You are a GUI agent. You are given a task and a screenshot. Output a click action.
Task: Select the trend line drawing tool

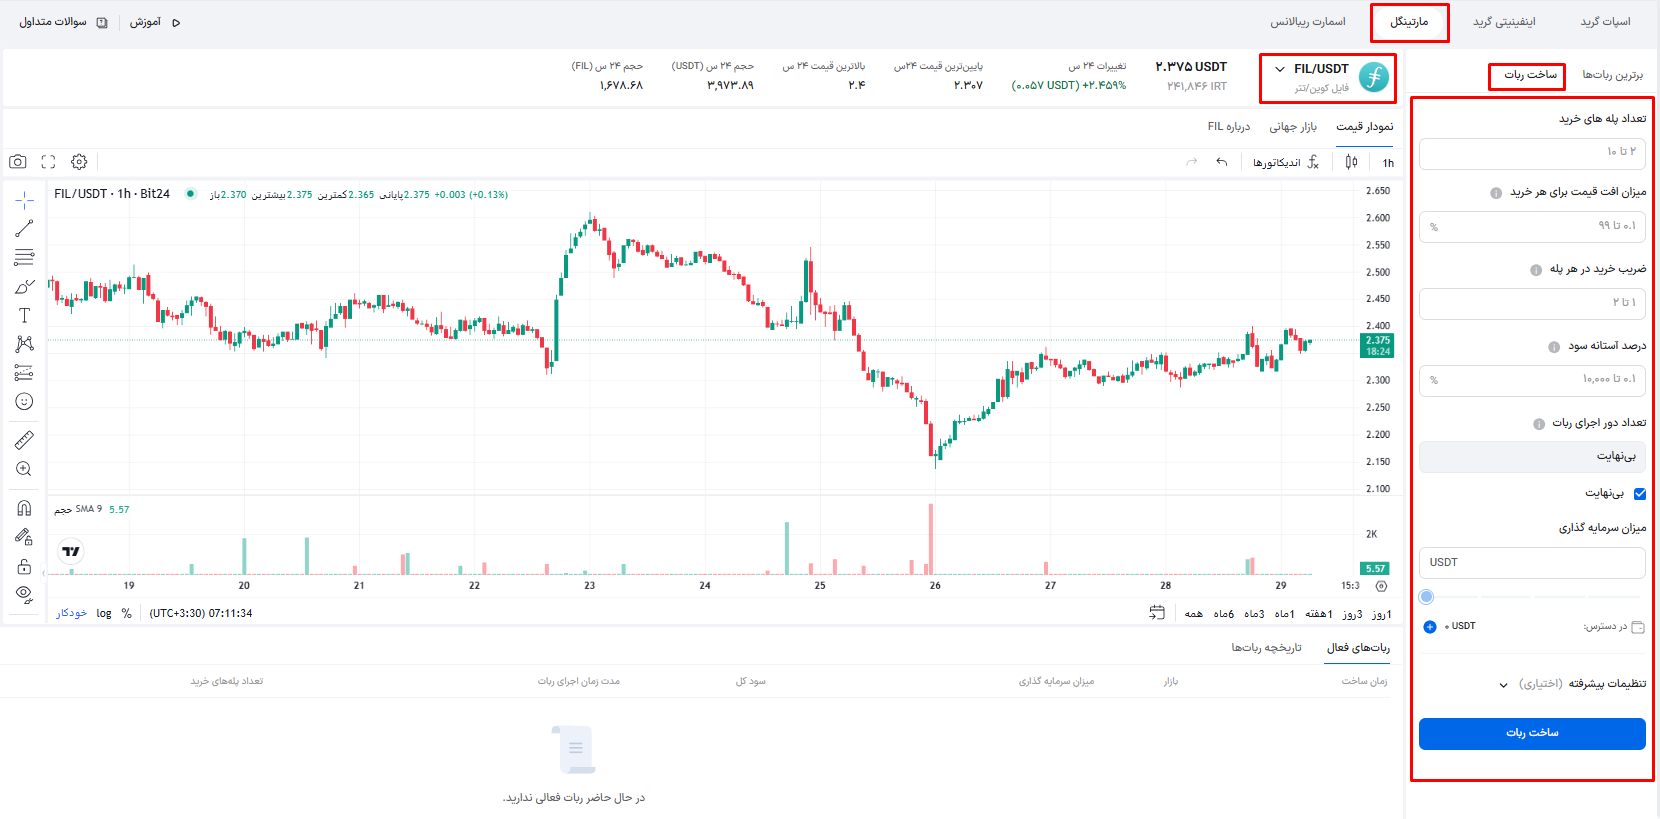24,229
